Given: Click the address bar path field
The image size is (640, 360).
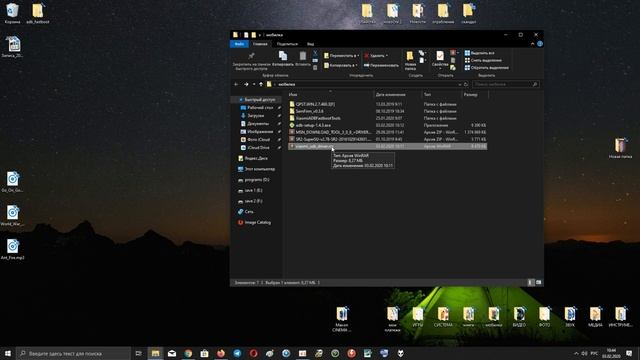Looking at the screenshot, I should pos(363,84).
